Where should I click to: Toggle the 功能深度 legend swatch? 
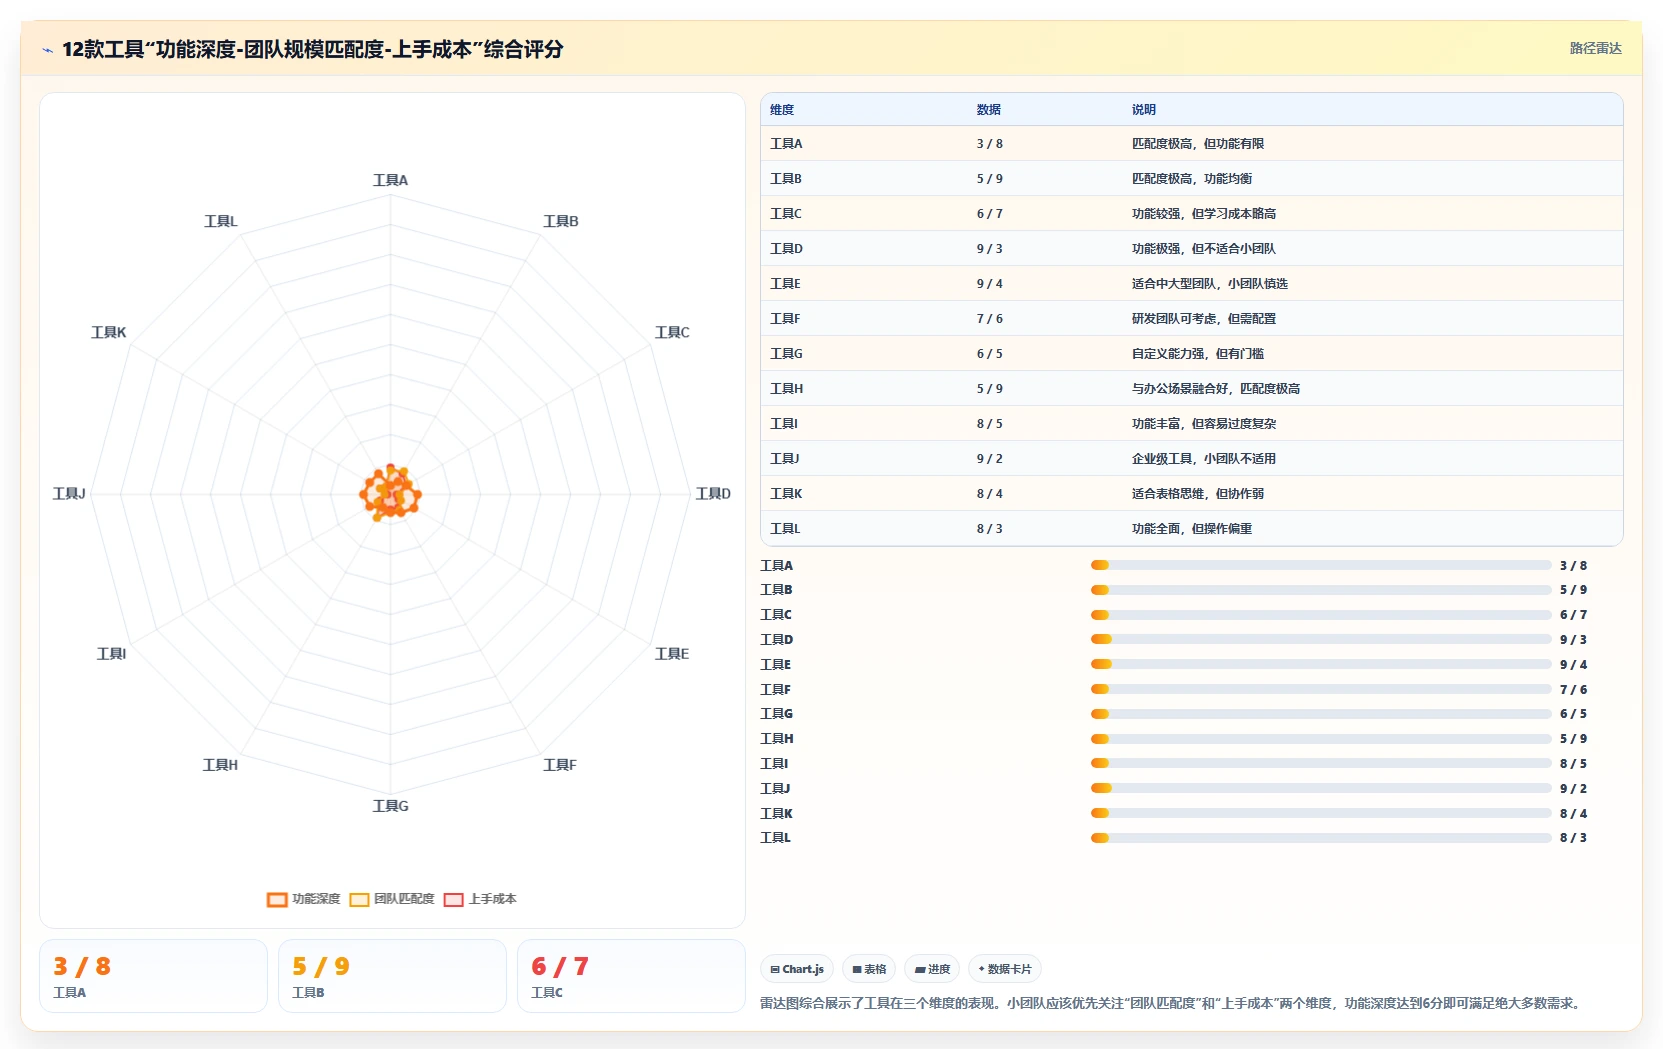tap(277, 899)
